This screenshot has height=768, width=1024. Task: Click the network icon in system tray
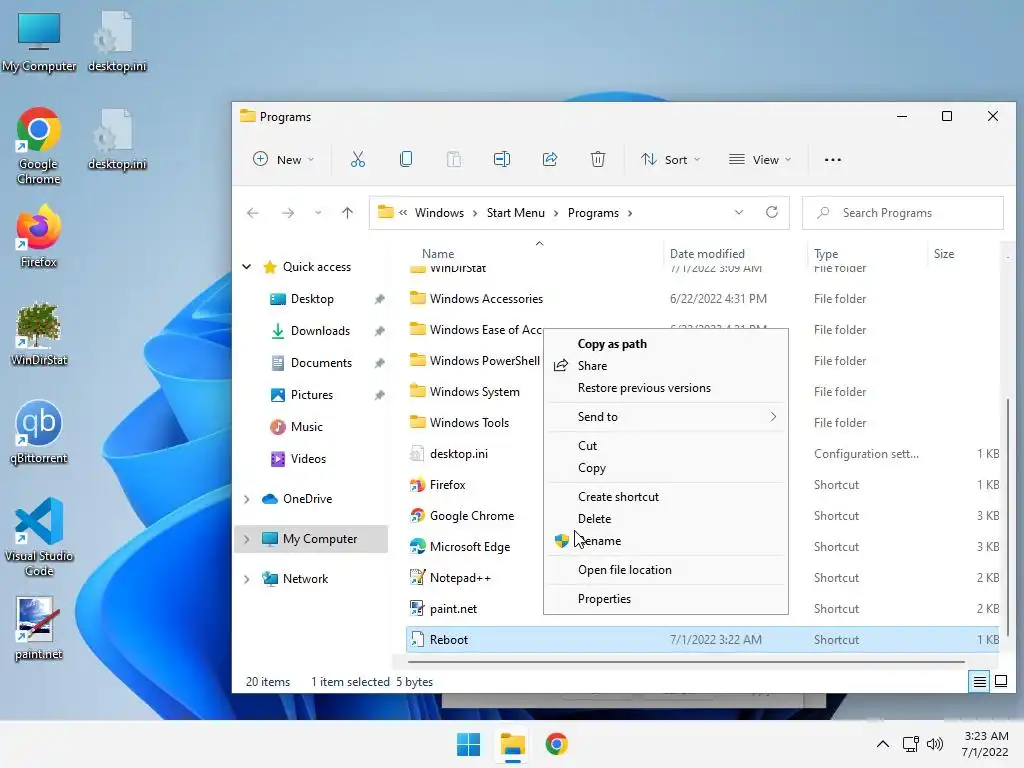point(910,744)
